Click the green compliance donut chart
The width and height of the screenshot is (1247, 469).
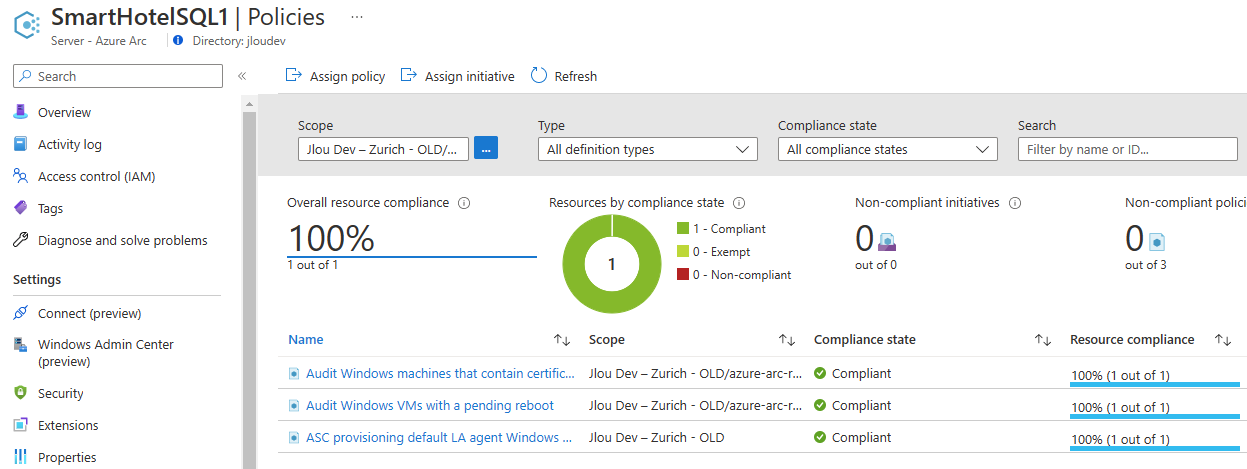(612, 265)
